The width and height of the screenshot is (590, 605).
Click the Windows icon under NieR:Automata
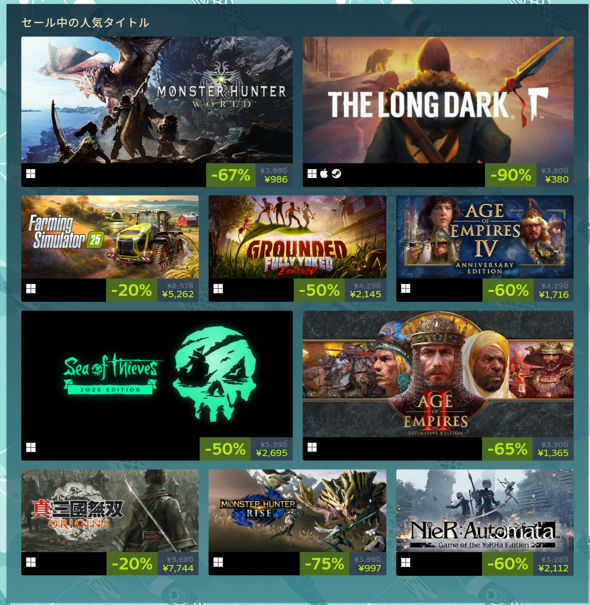[x=406, y=563]
